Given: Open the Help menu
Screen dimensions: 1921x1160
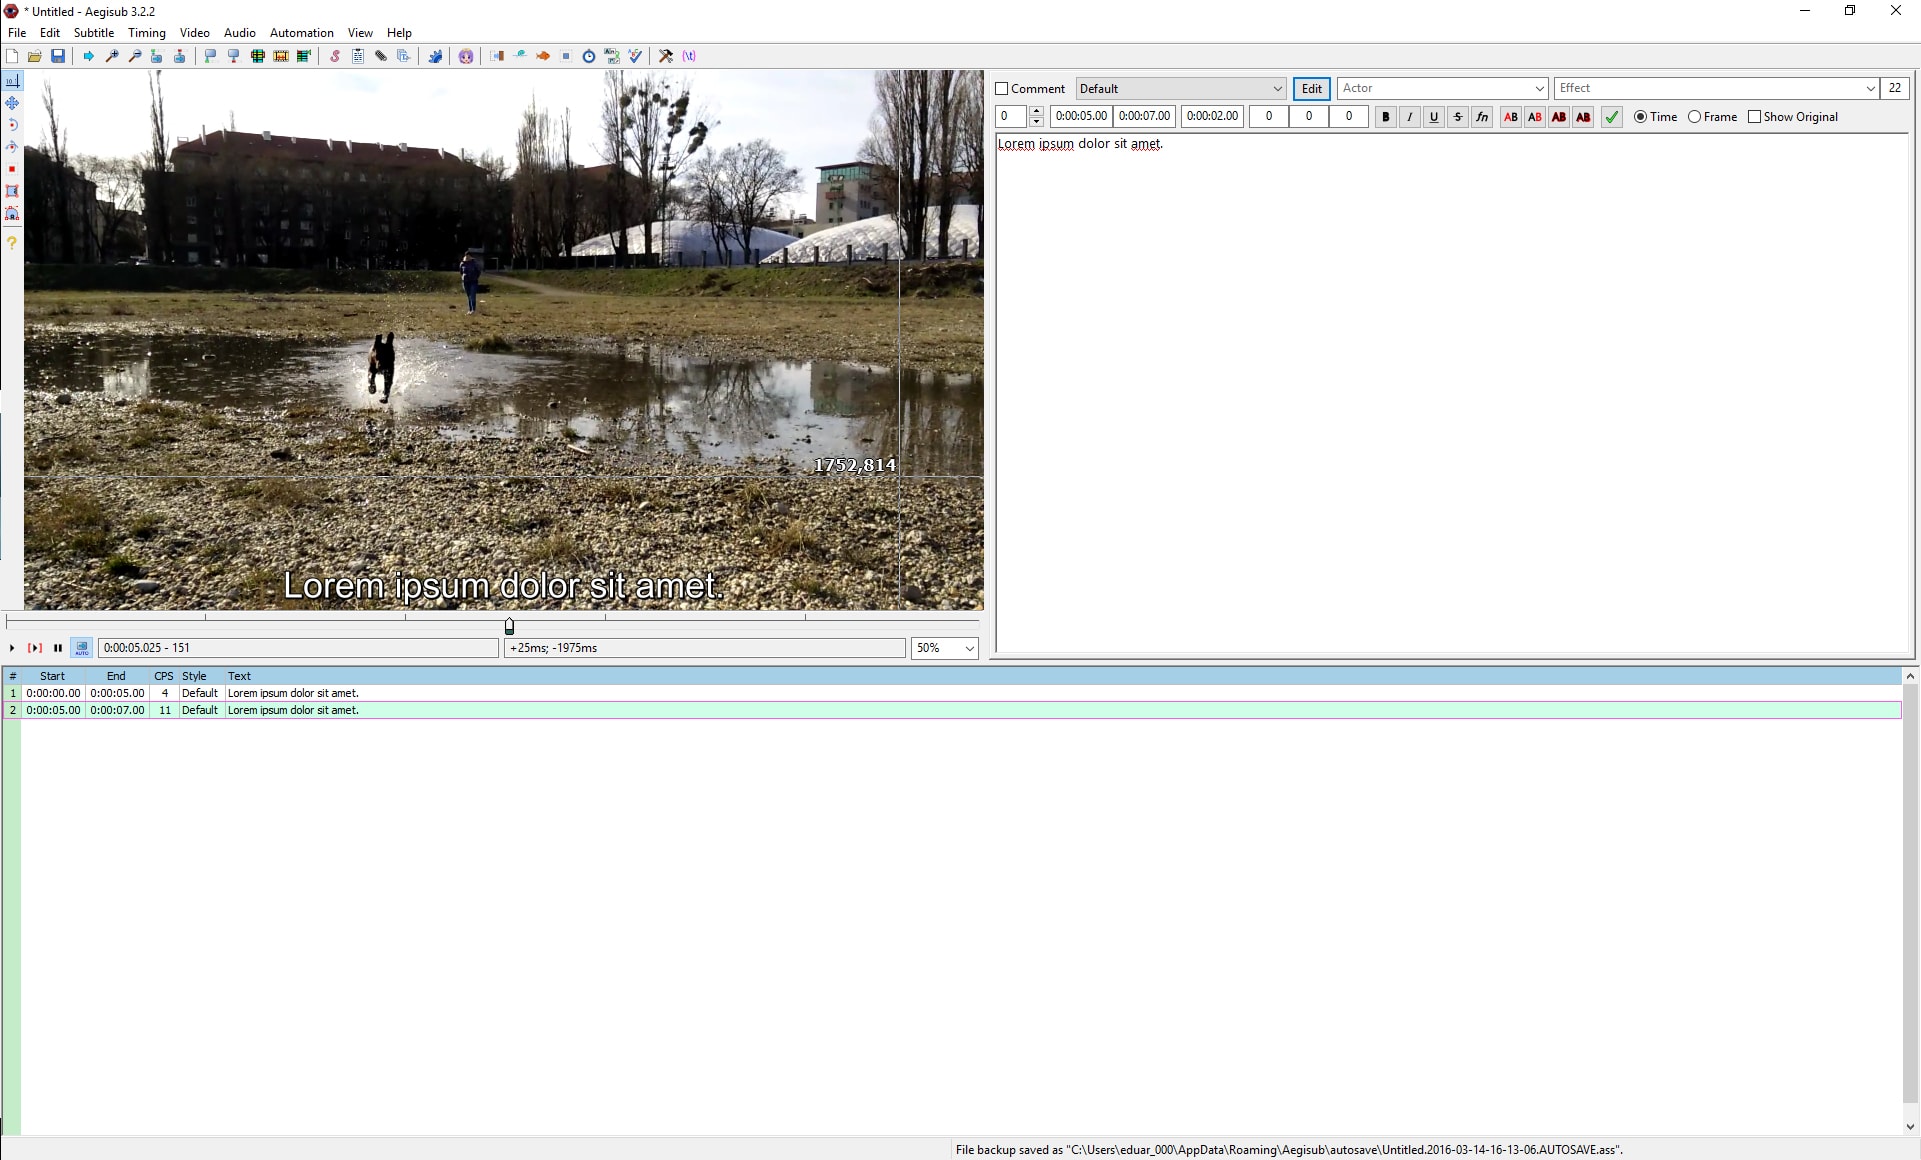Looking at the screenshot, I should [x=399, y=33].
